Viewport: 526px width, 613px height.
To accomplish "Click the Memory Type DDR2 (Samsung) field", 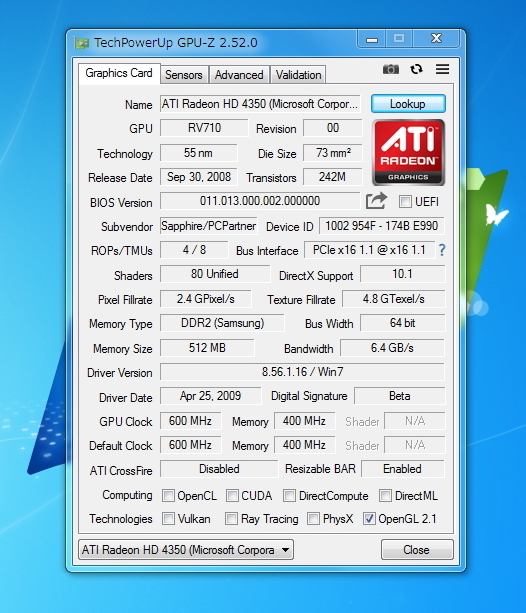I will click(222, 323).
